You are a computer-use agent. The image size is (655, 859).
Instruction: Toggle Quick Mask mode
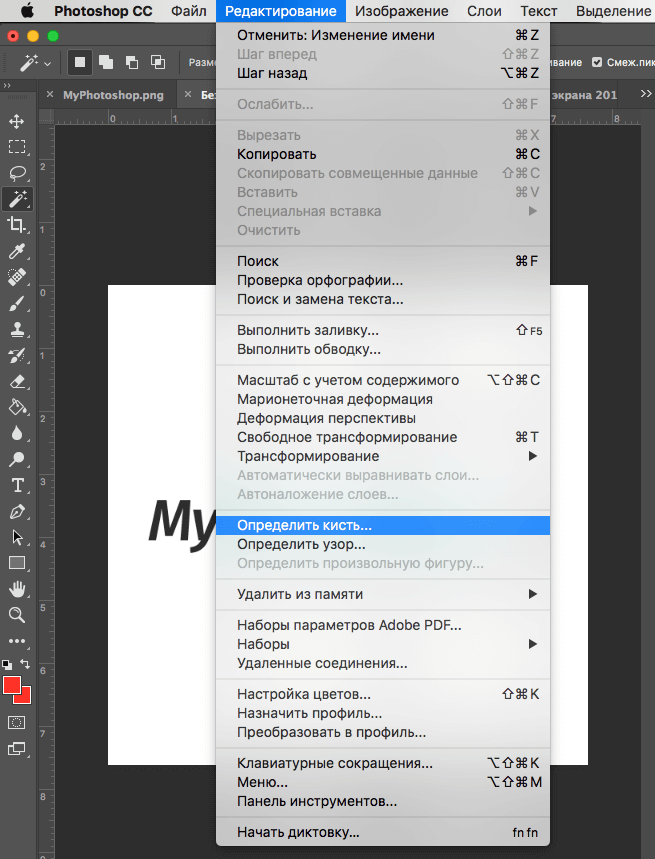(16, 723)
